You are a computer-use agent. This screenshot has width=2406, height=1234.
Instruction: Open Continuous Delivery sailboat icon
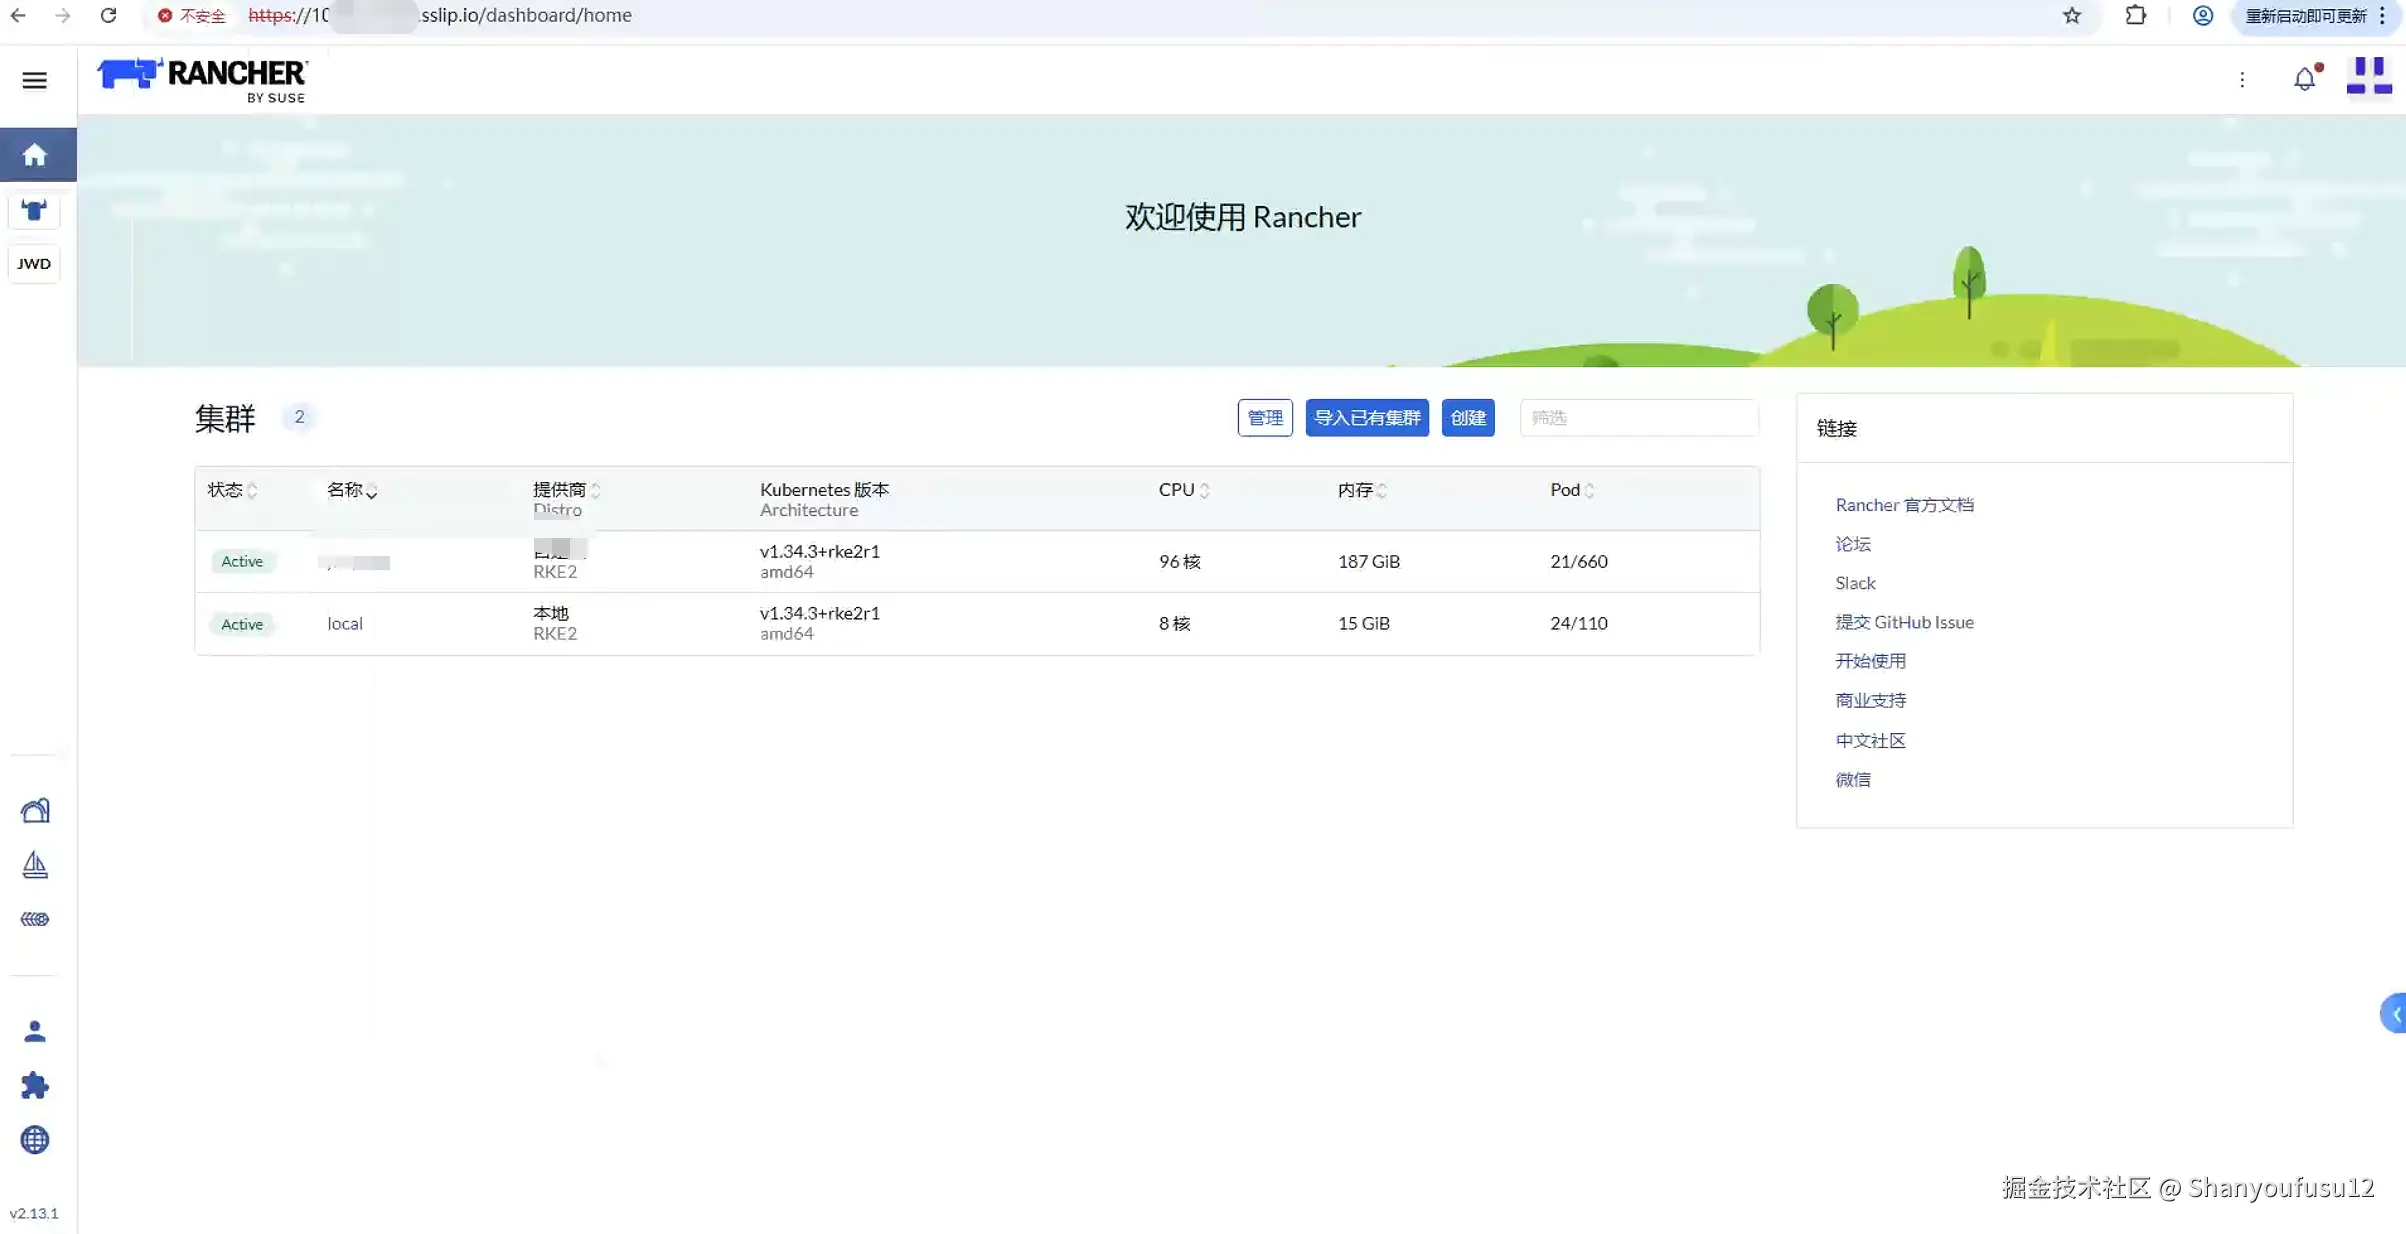tap(35, 865)
